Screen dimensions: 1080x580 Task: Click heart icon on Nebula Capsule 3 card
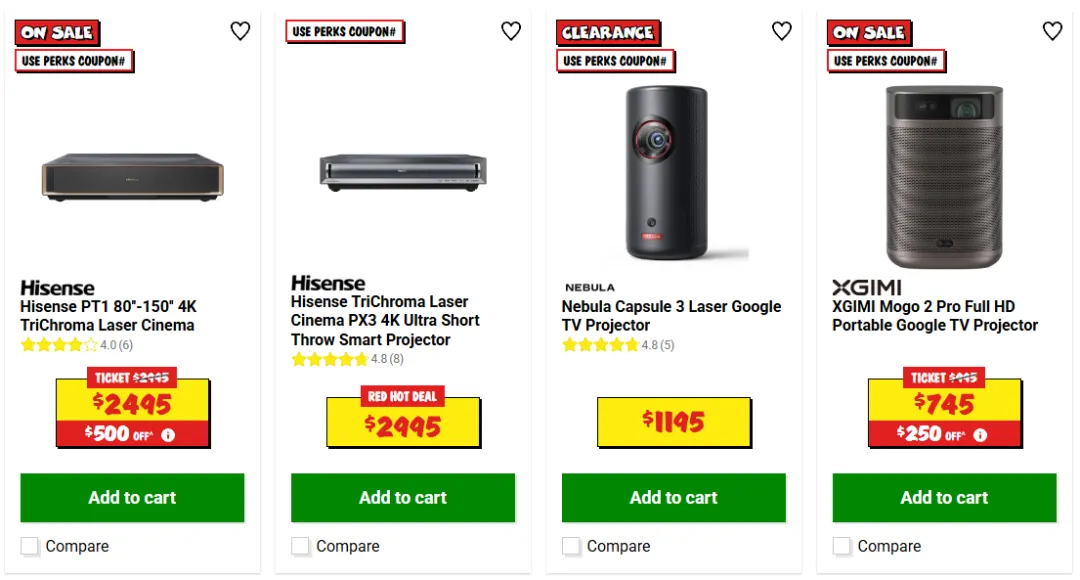[781, 31]
